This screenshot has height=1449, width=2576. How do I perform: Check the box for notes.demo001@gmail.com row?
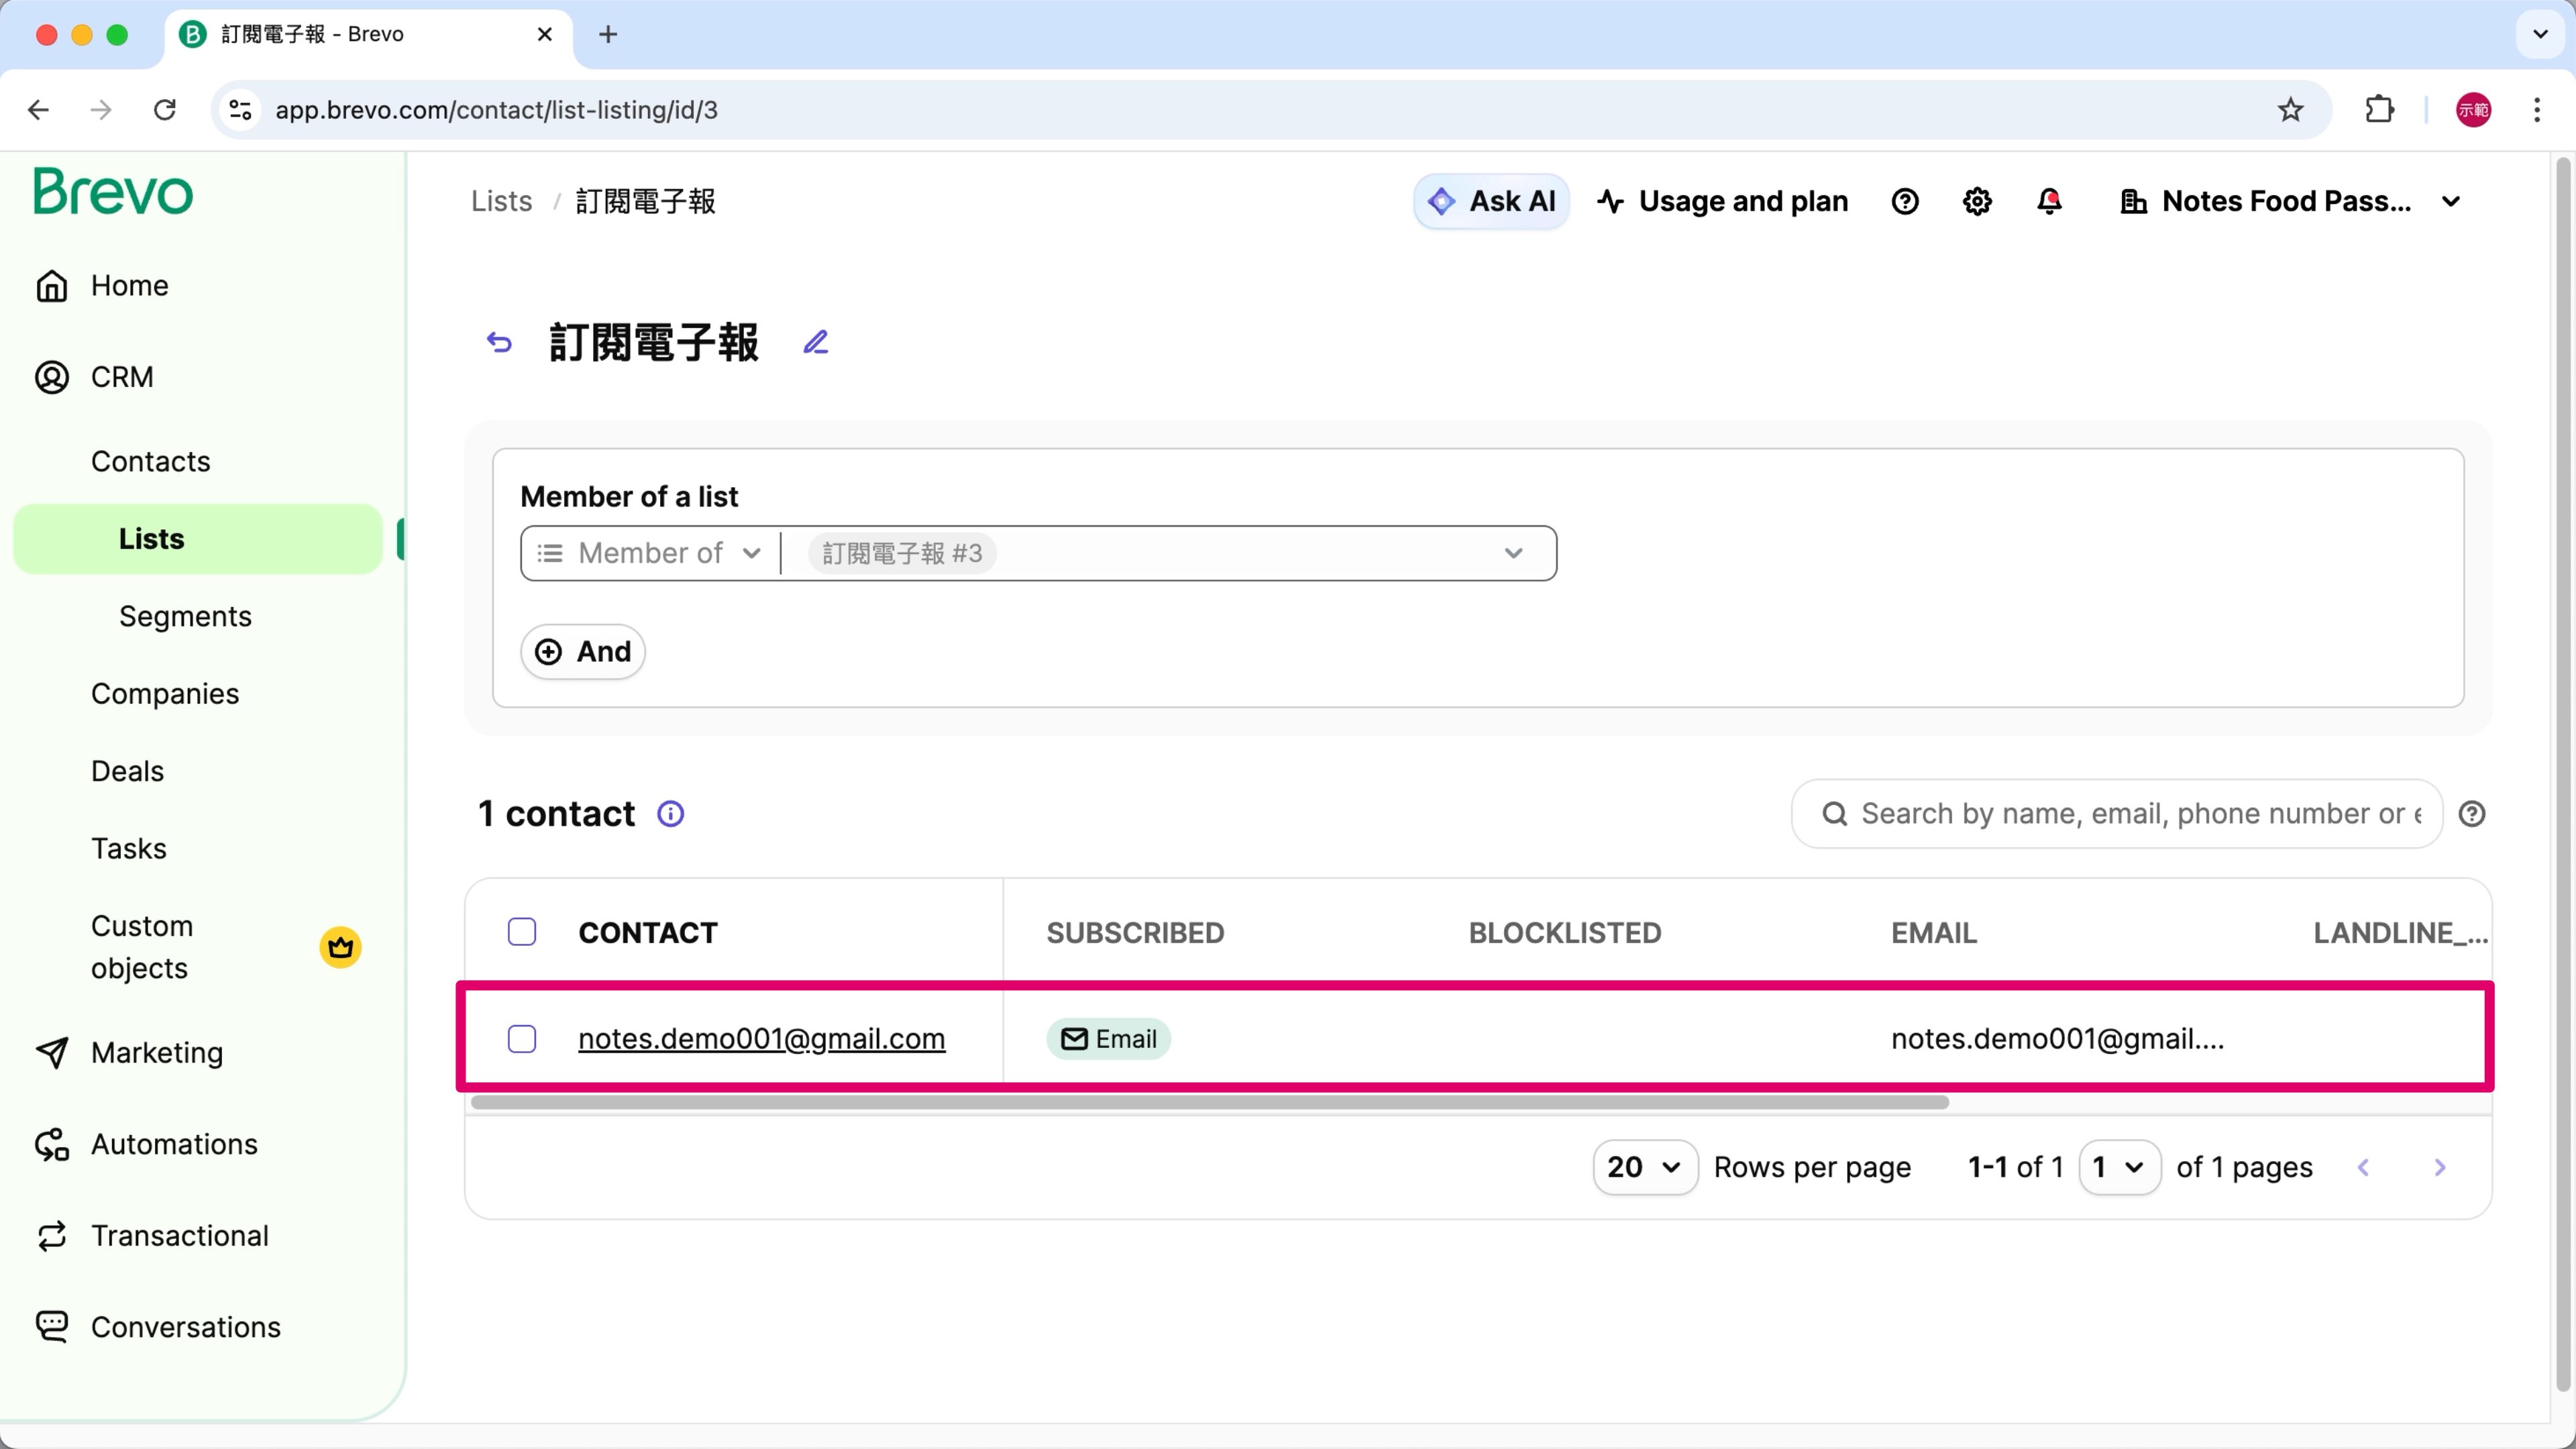pos(522,1039)
